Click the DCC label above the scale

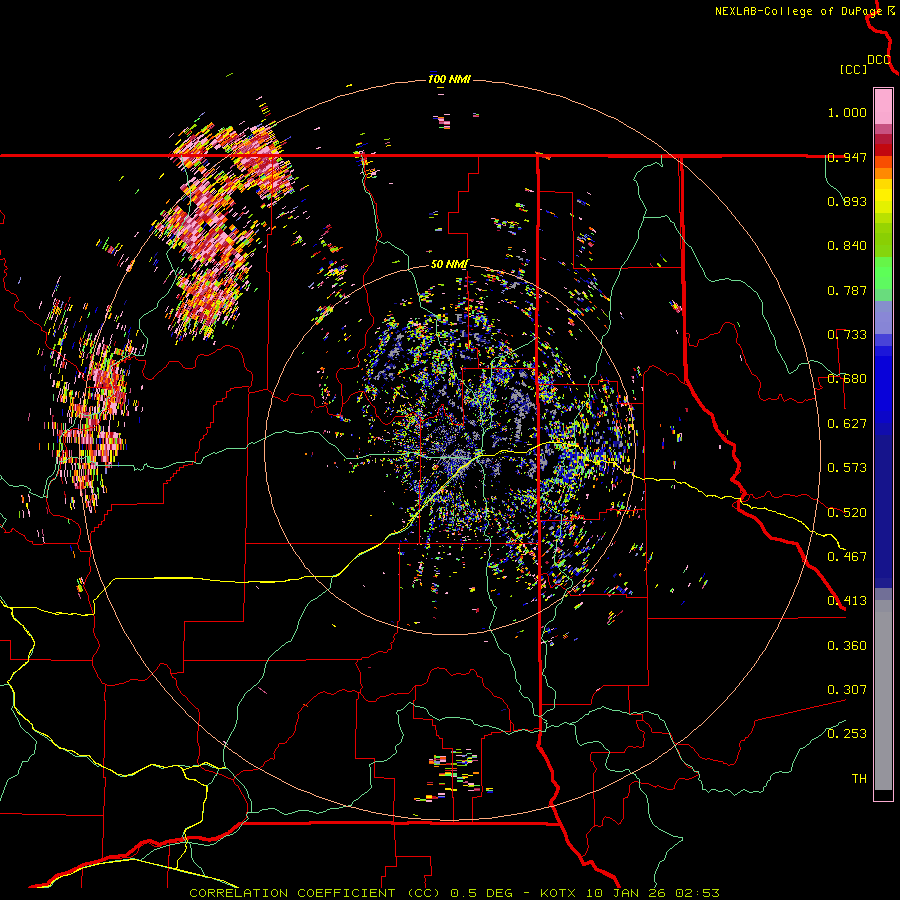(x=879, y=60)
